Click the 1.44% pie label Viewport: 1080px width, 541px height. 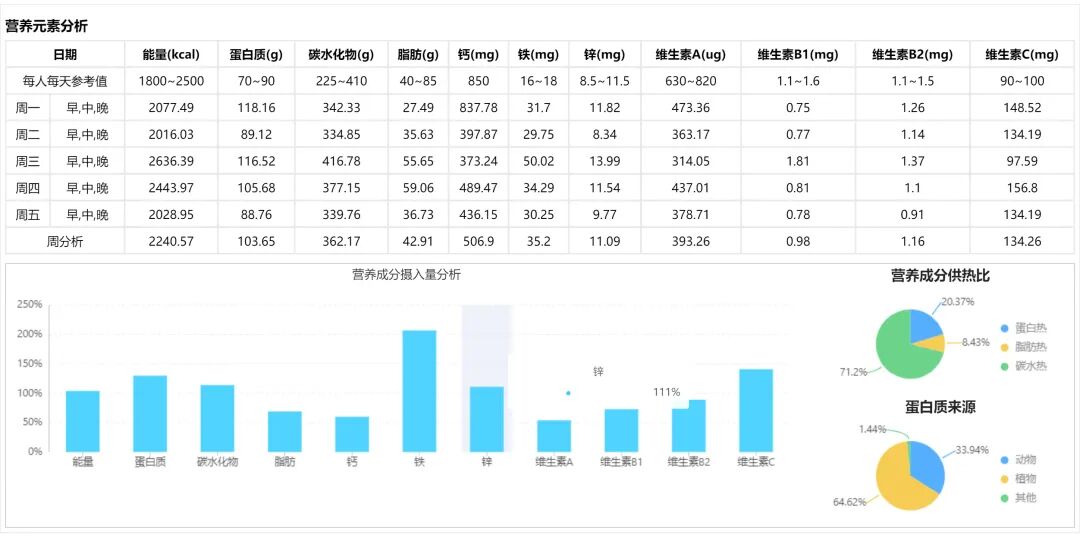(872, 429)
